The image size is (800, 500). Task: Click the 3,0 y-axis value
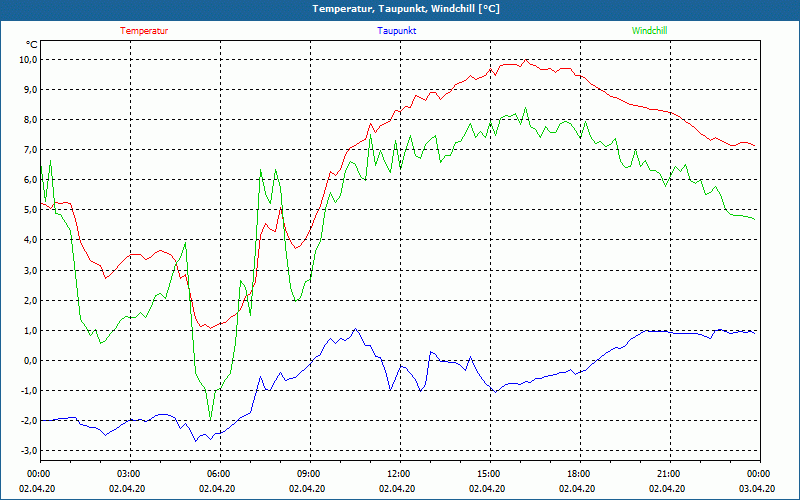31,270
